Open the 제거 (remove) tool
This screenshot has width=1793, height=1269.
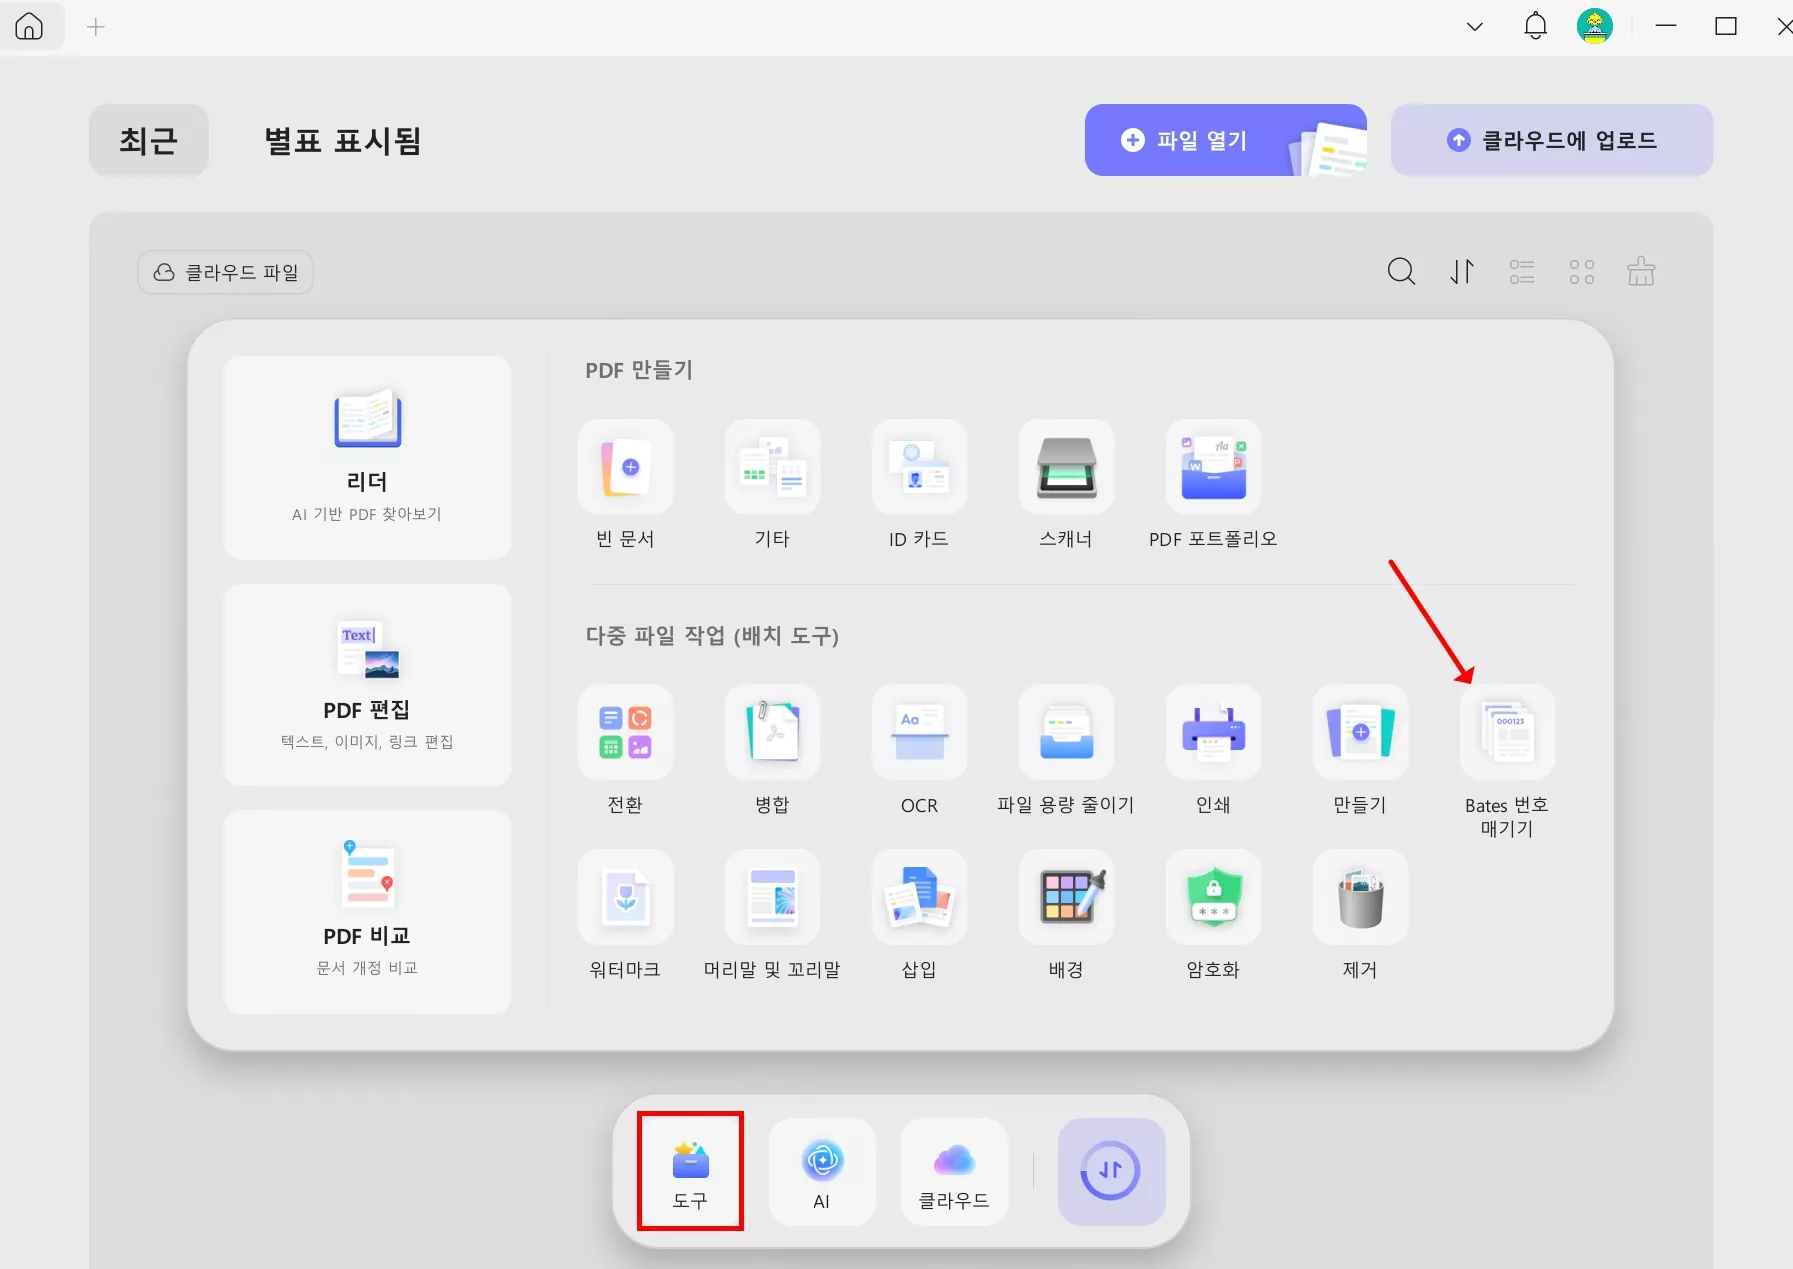click(1360, 897)
